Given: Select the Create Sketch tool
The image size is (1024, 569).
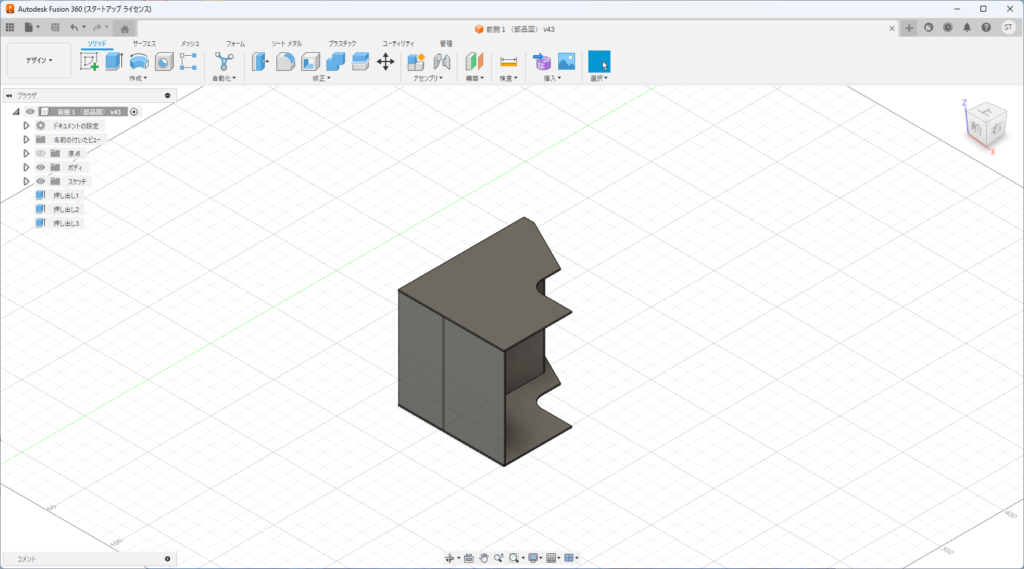Looking at the screenshot, I should (x=89, y=61).
